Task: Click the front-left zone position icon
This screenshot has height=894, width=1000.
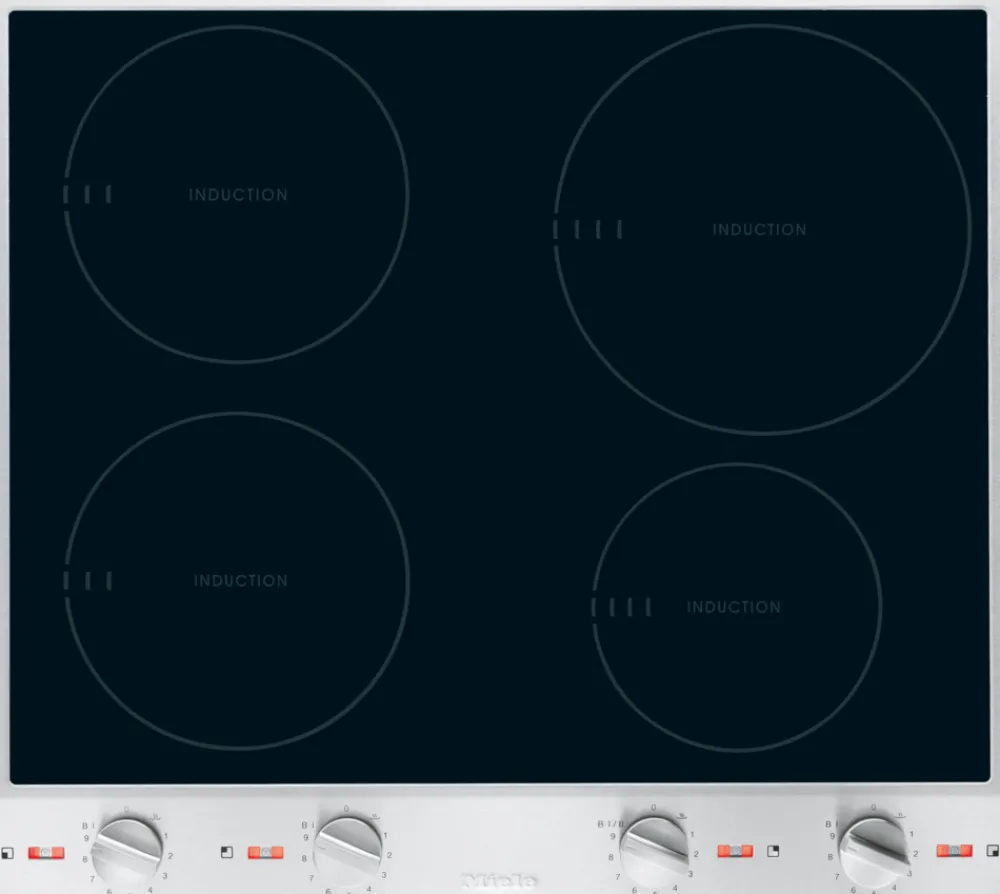Action: pos(8,853)
